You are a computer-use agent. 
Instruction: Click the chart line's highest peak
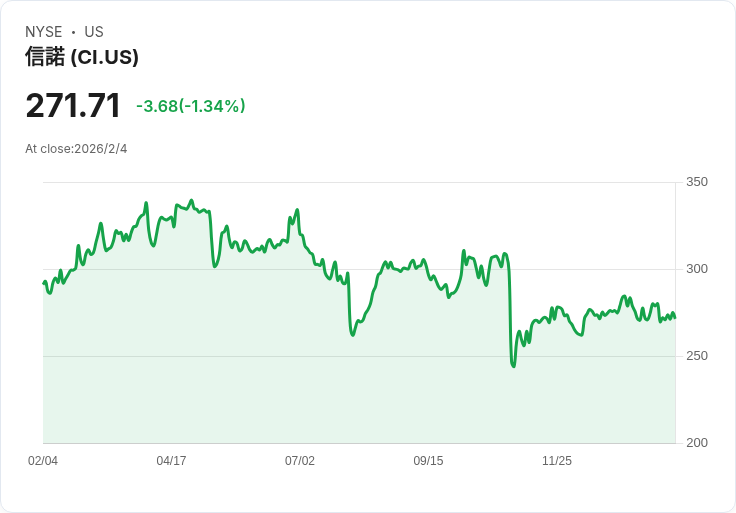click(x=191, y=200)
